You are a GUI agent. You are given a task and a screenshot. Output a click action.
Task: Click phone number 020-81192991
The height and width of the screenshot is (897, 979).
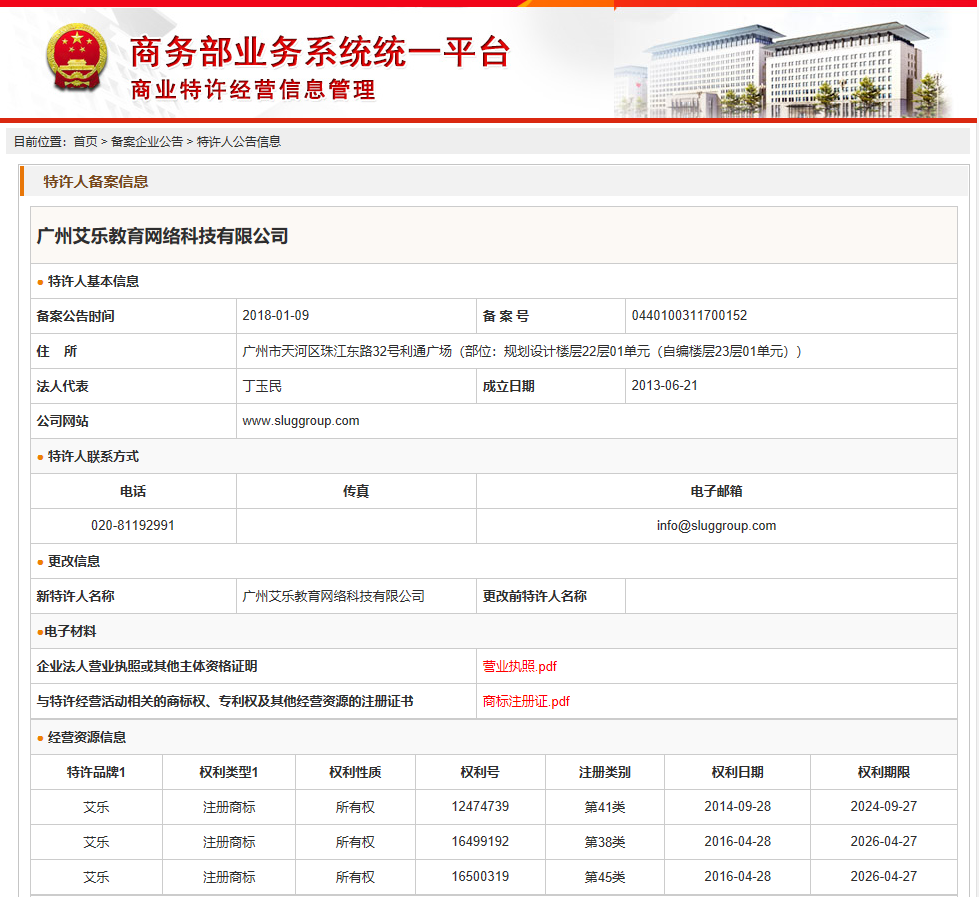pos(133,525)
